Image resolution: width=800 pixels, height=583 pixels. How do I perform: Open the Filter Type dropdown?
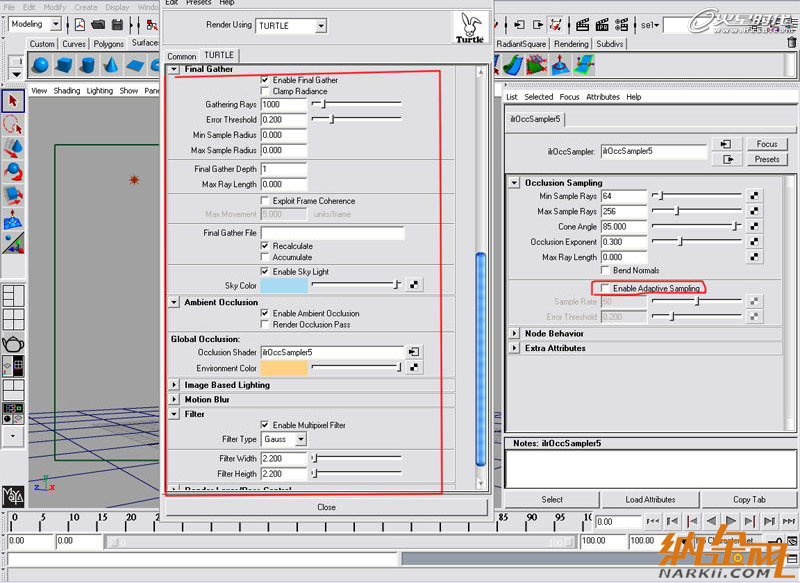tap(283, 439)
